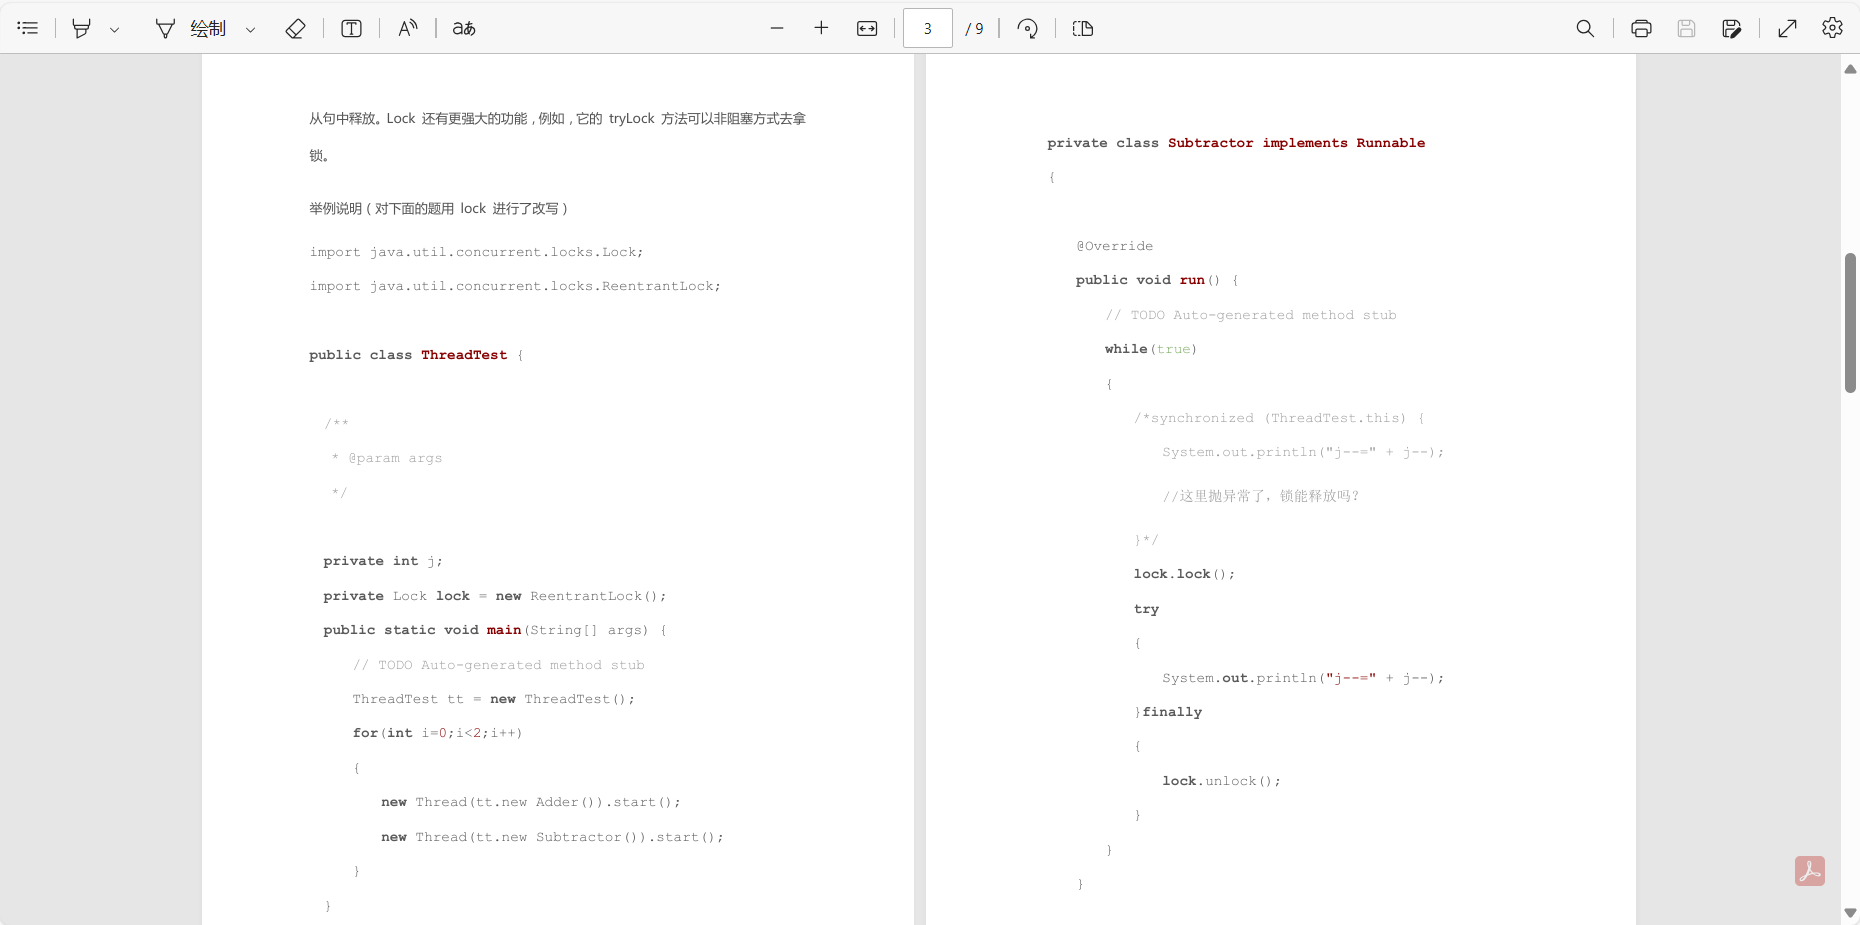Click the 'private int j;' line

coord(383,561)
